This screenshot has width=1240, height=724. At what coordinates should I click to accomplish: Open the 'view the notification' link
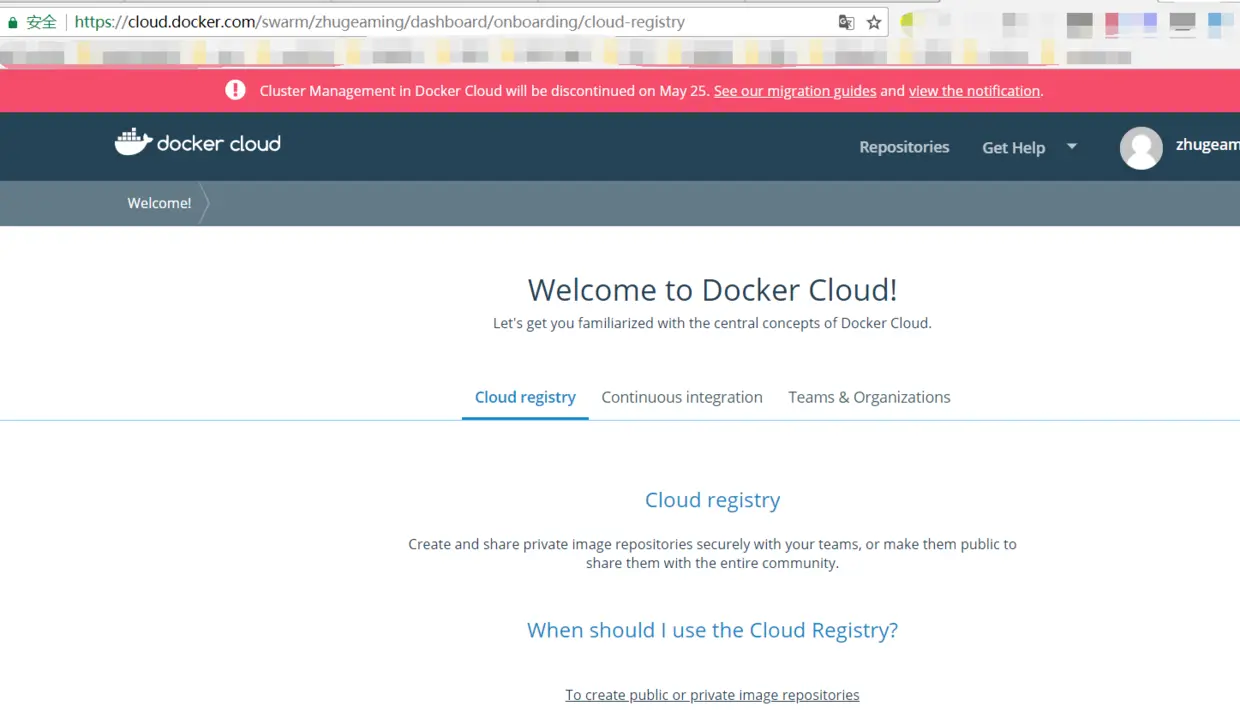click(974, 91)
